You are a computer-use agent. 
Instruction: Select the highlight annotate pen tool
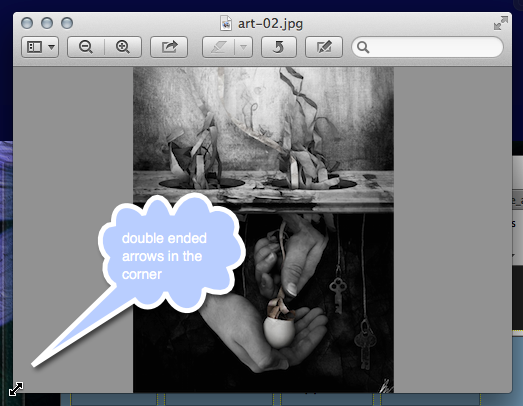pyautogui.click(x=218, y=47)
